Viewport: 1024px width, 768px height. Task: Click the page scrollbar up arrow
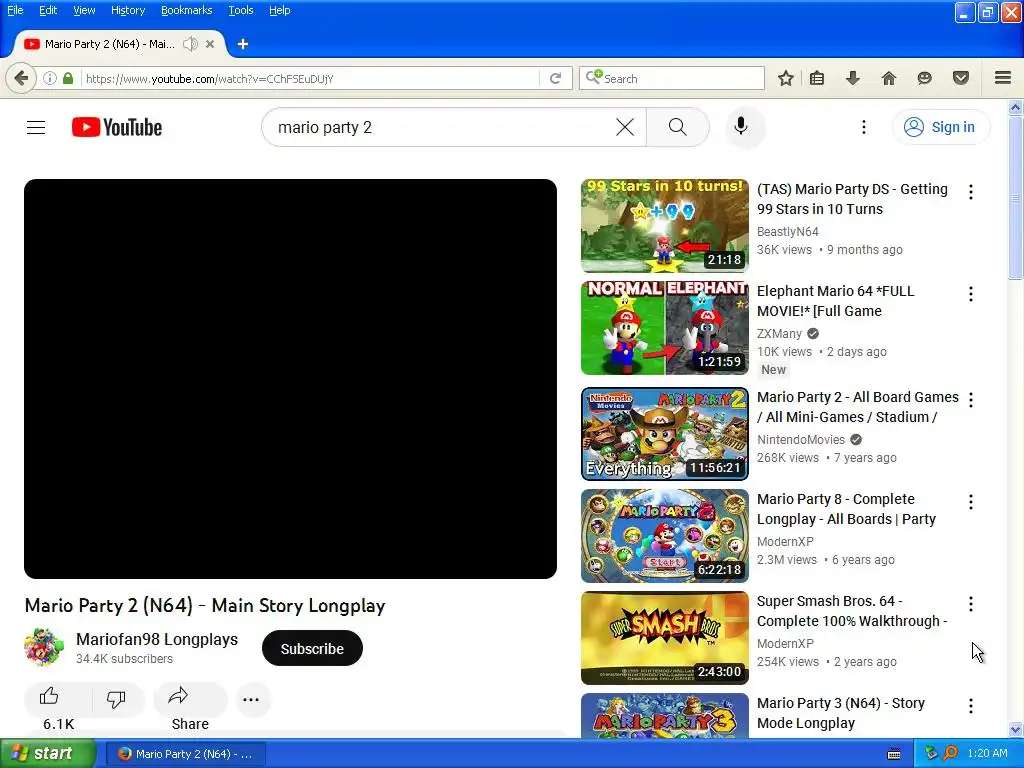[1016, 107]
